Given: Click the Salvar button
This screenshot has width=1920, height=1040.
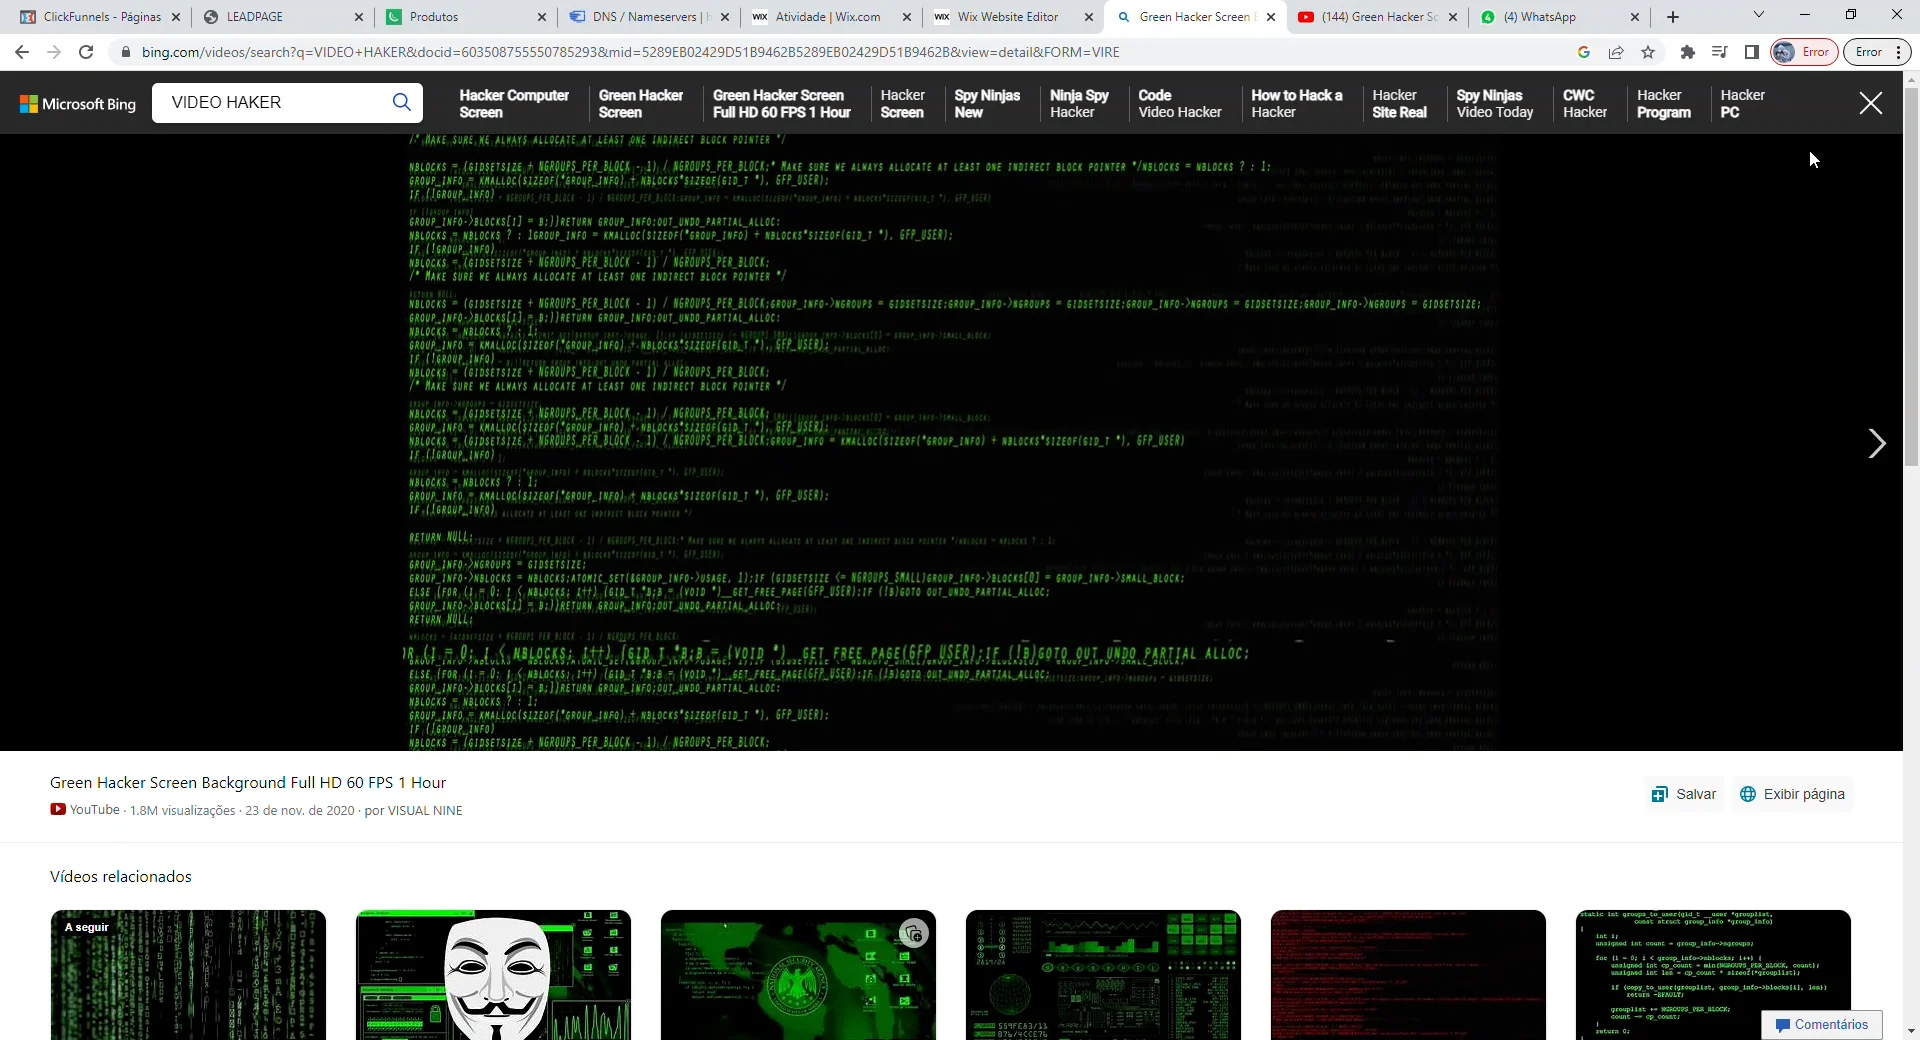Looking at the screenshot, I should (1683, 793).
